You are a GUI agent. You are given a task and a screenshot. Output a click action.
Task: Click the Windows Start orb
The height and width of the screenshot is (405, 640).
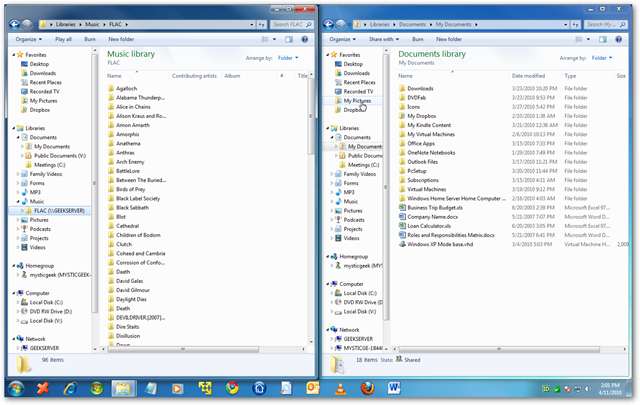click(16, 387)
